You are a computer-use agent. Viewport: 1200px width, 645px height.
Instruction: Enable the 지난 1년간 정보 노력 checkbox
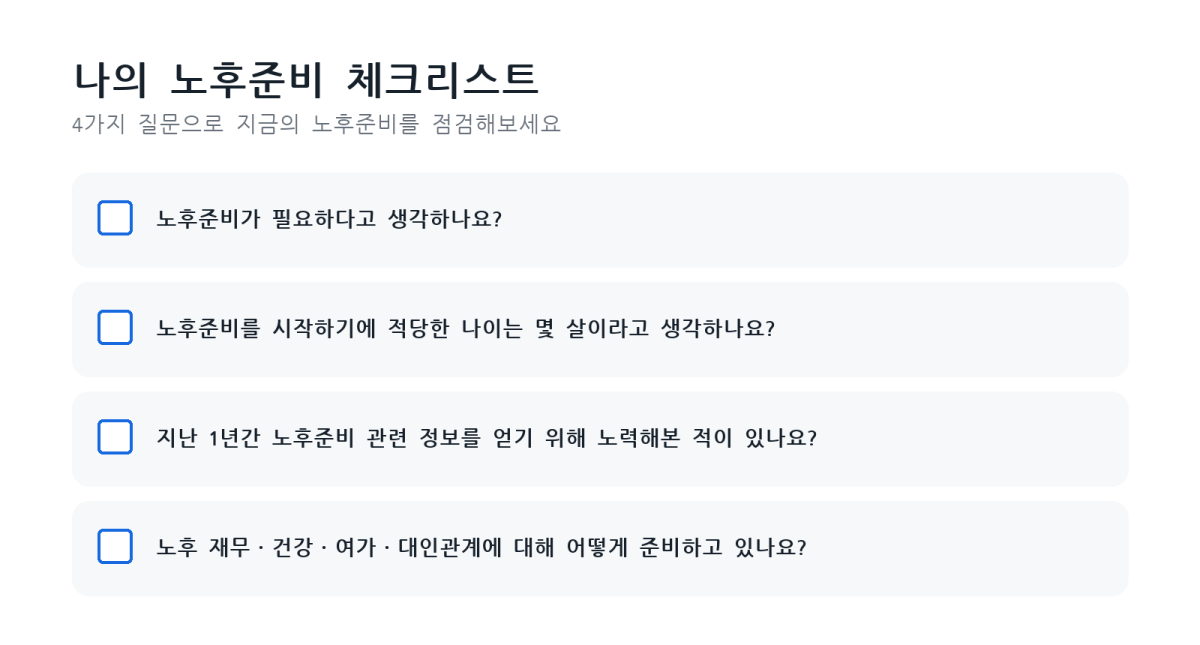115,437
